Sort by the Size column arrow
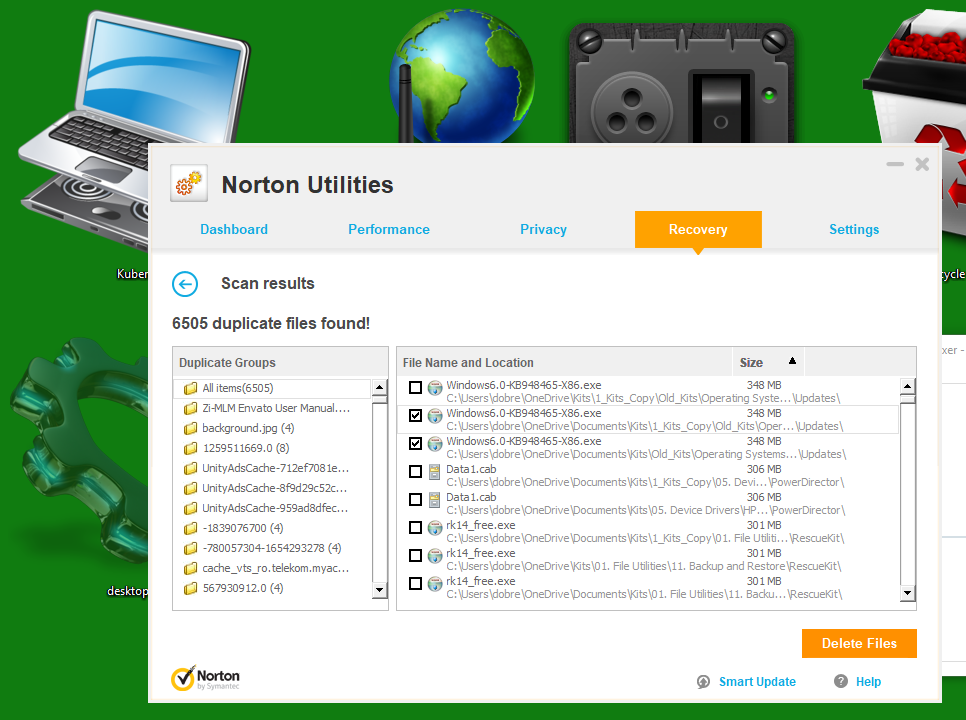This screenshot has width=966, height=720. (792, 361)
